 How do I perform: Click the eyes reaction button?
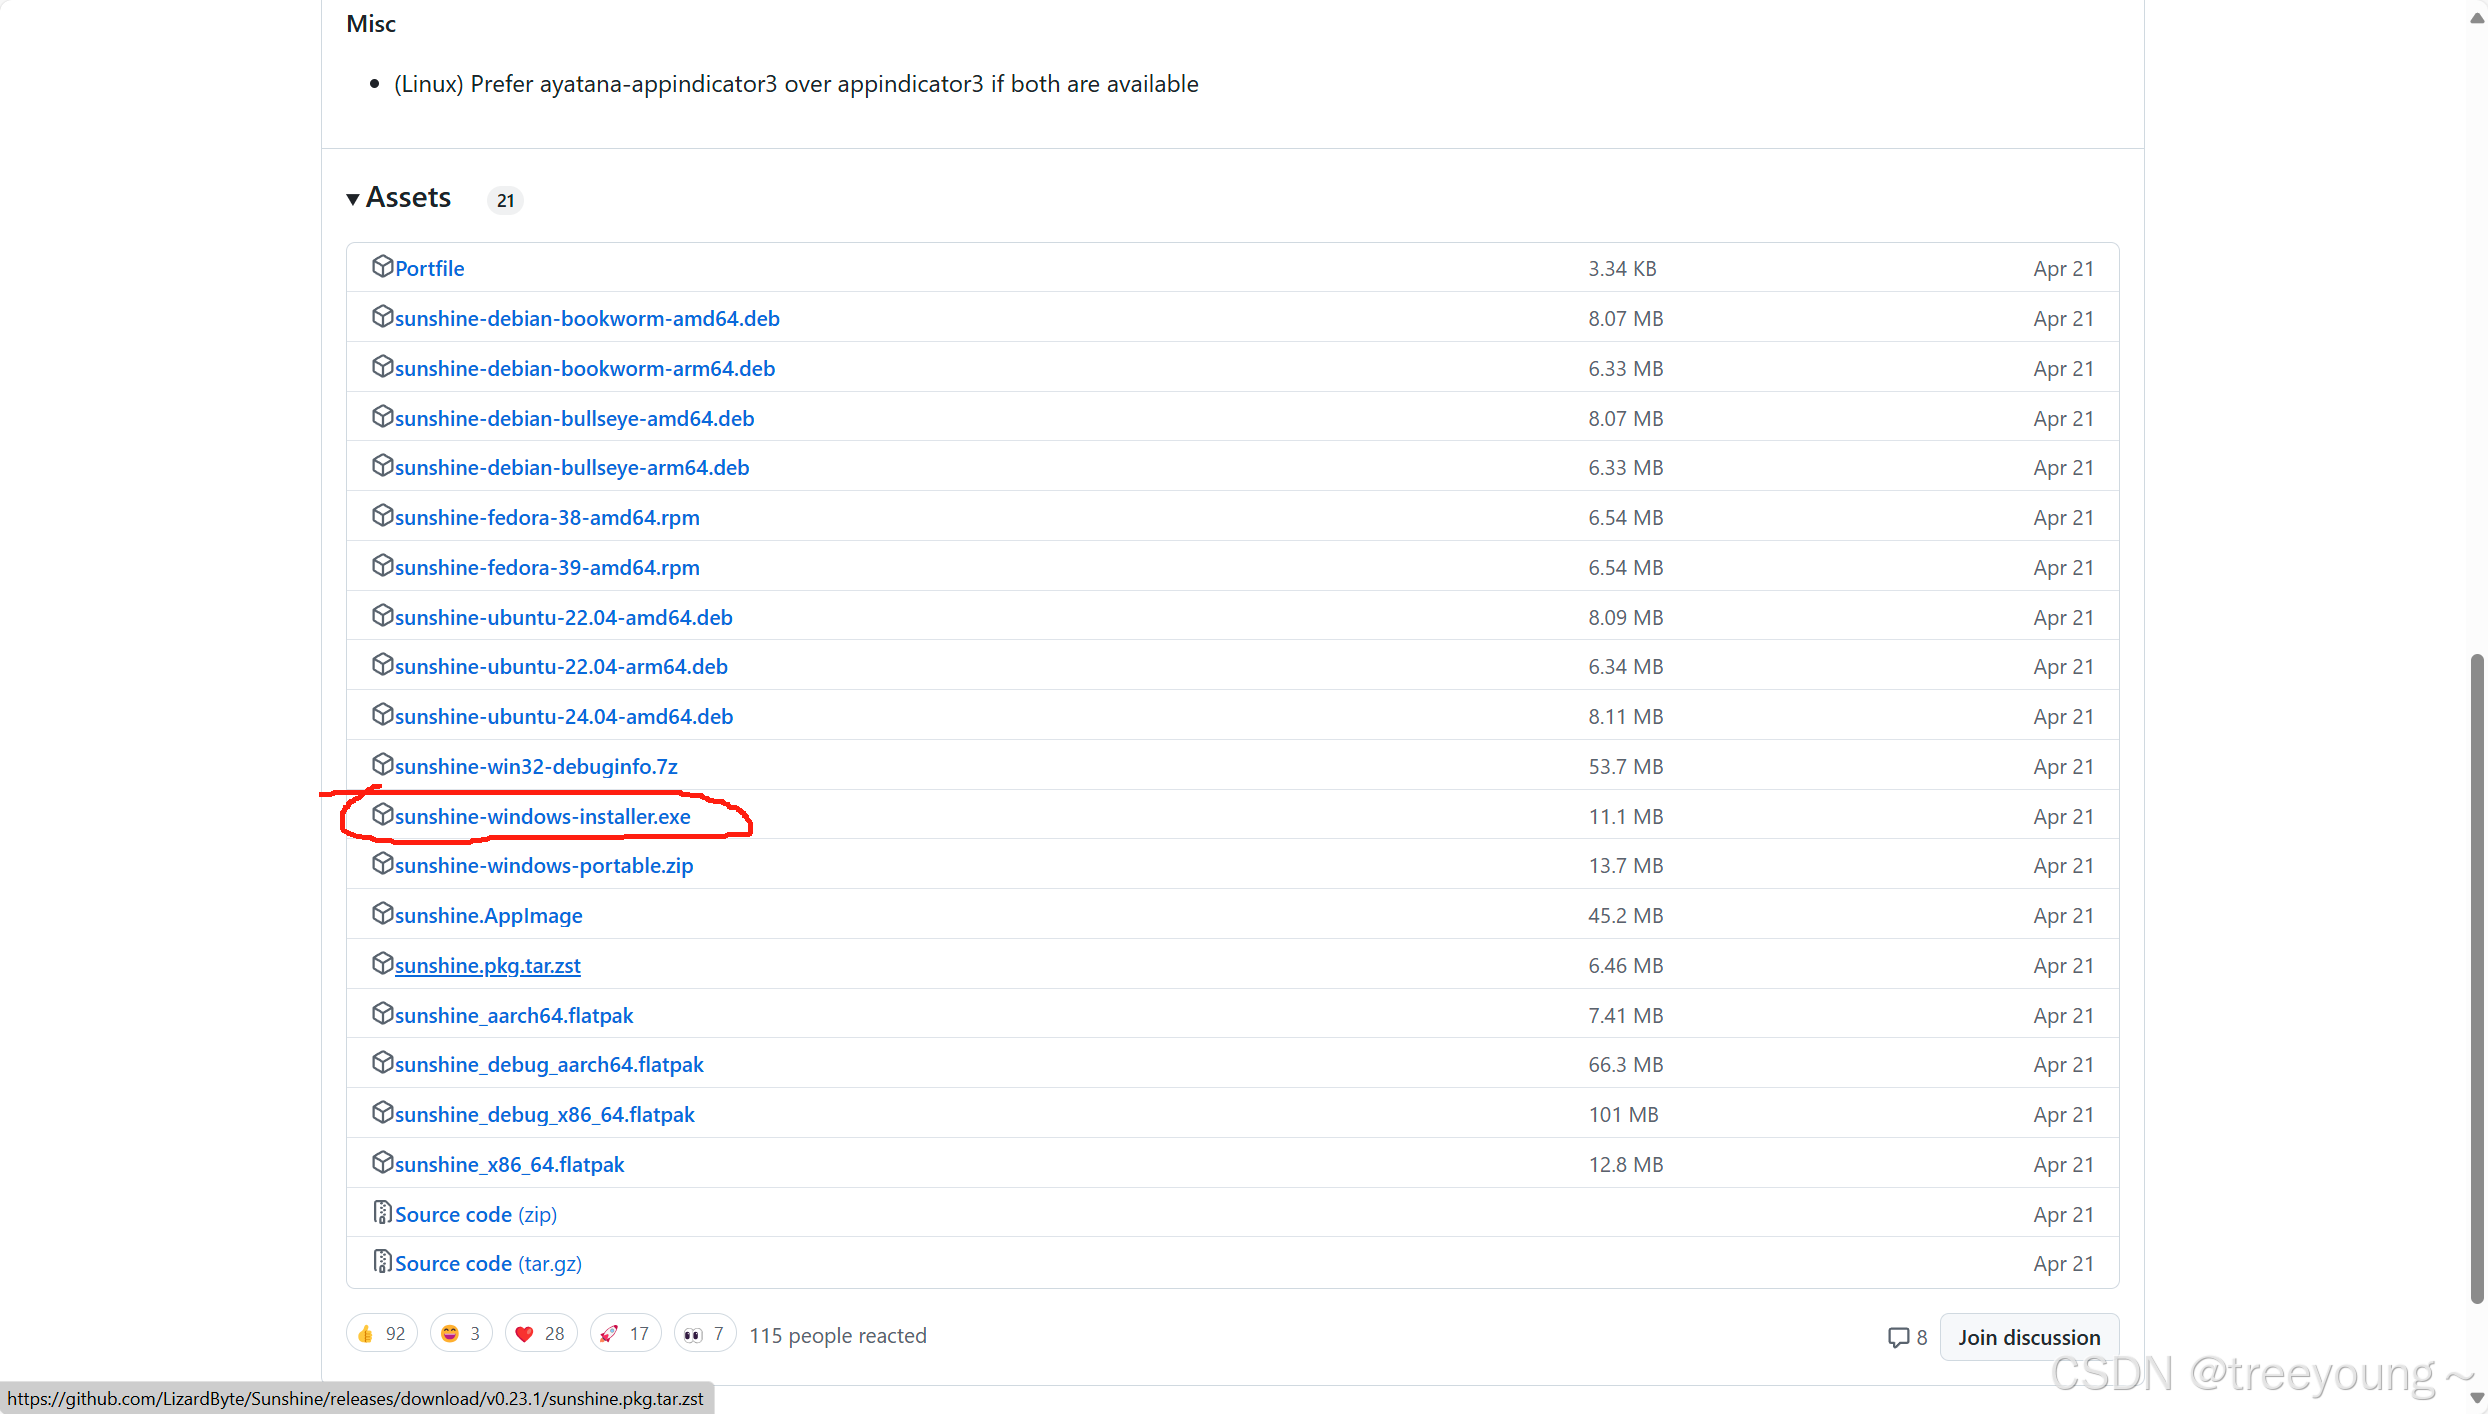pos(704,1334)
